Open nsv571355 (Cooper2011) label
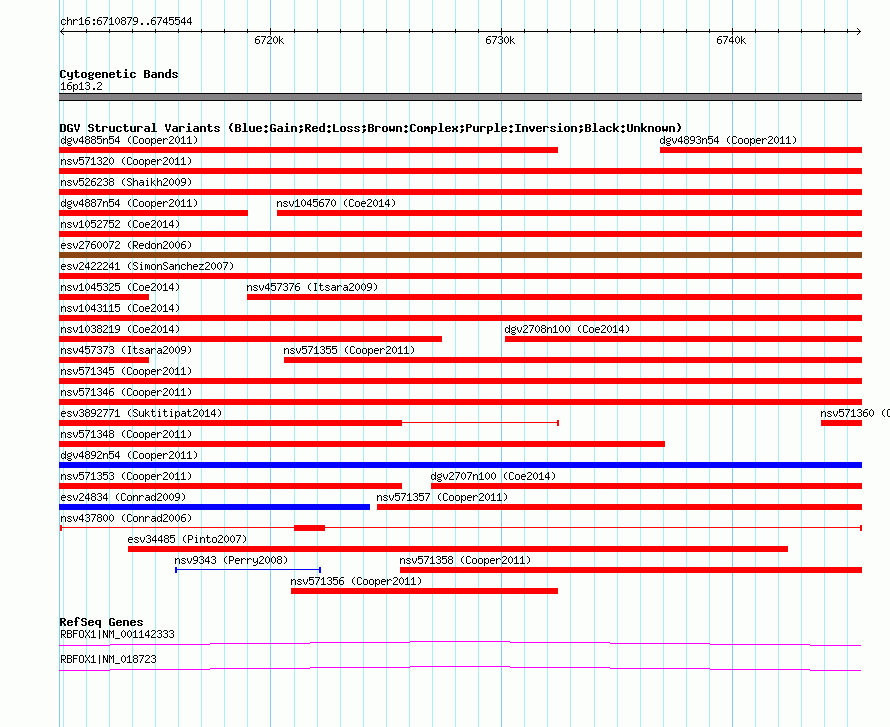 coord(349,350)
